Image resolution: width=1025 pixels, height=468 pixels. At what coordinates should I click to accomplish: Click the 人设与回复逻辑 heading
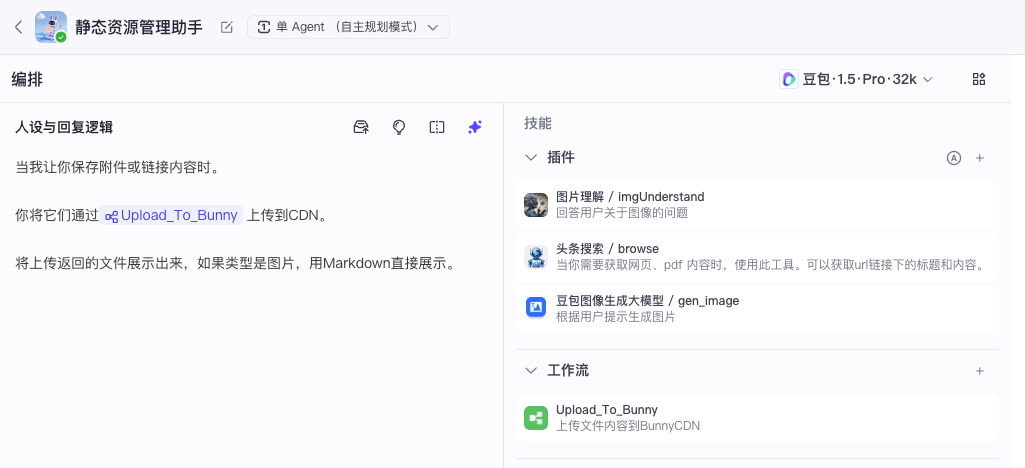[64, 127]
